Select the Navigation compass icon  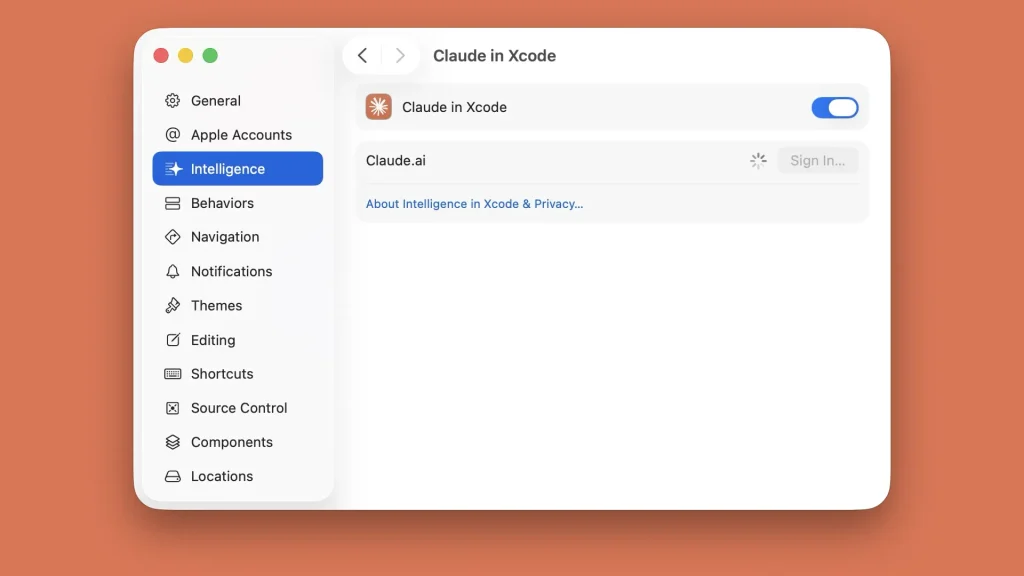[x=173, y=237]
